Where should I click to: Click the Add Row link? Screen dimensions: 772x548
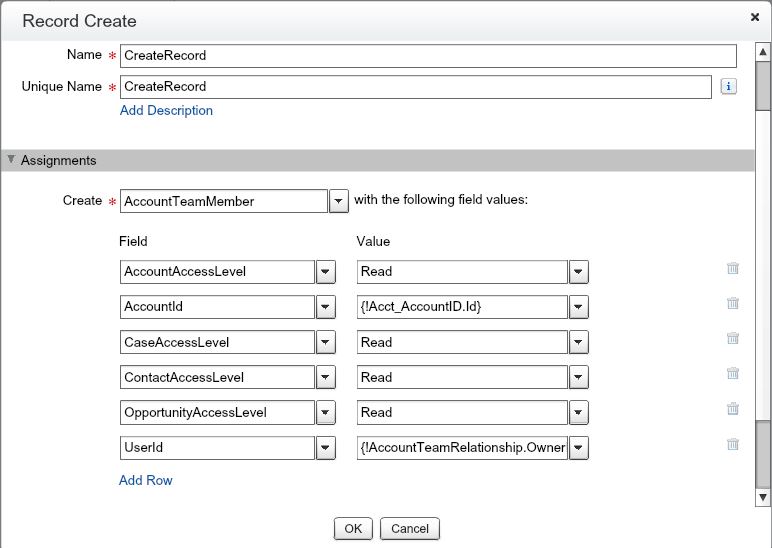[146, 481]
